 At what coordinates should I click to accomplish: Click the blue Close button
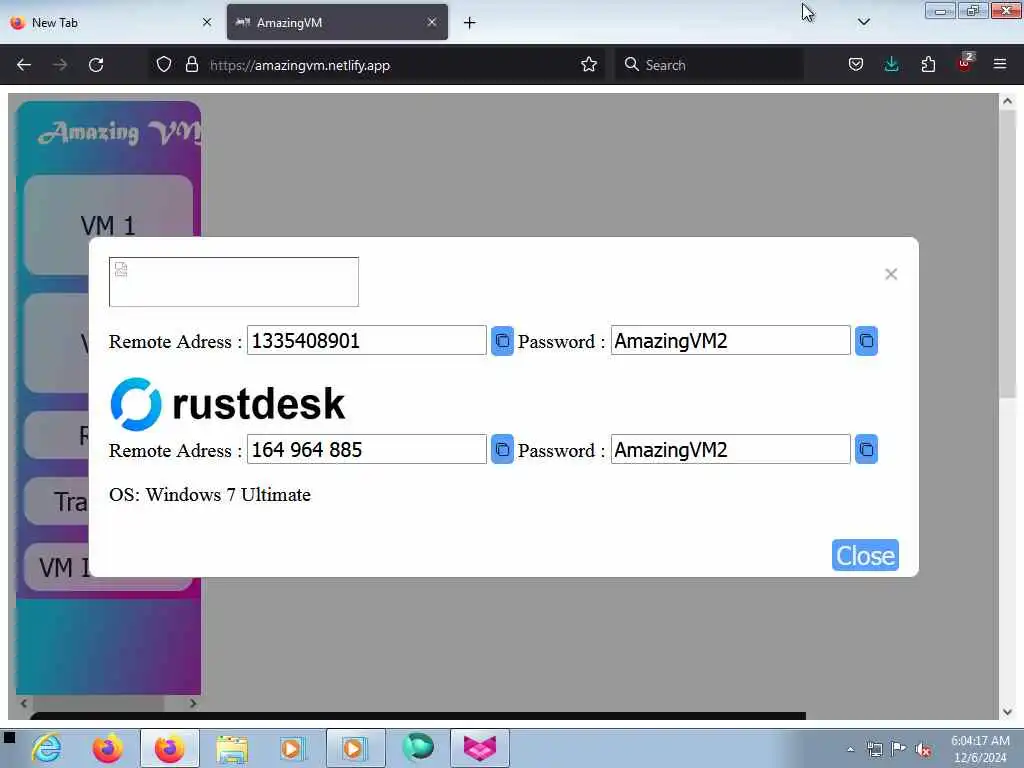865,555
